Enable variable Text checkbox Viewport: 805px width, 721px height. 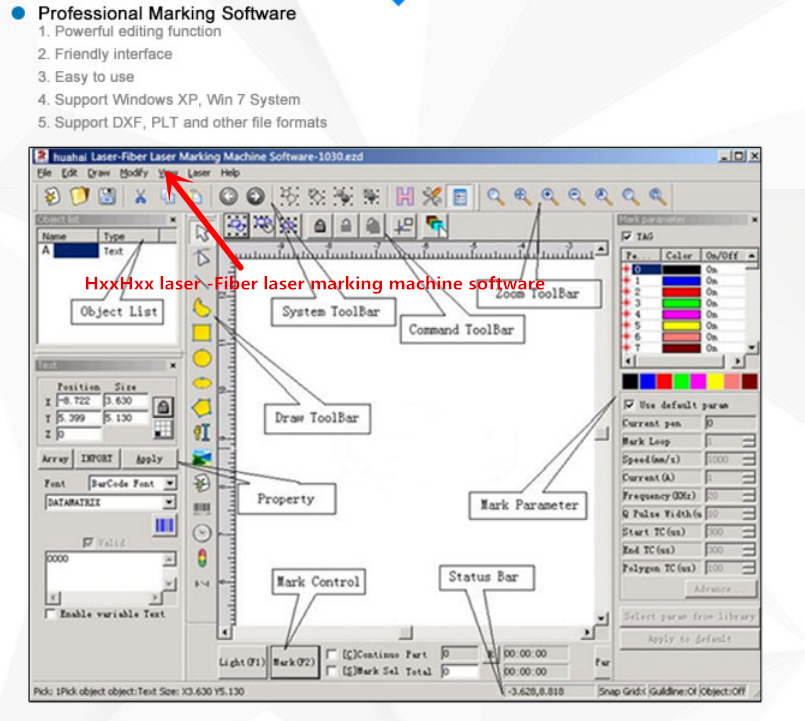(51, 614)
